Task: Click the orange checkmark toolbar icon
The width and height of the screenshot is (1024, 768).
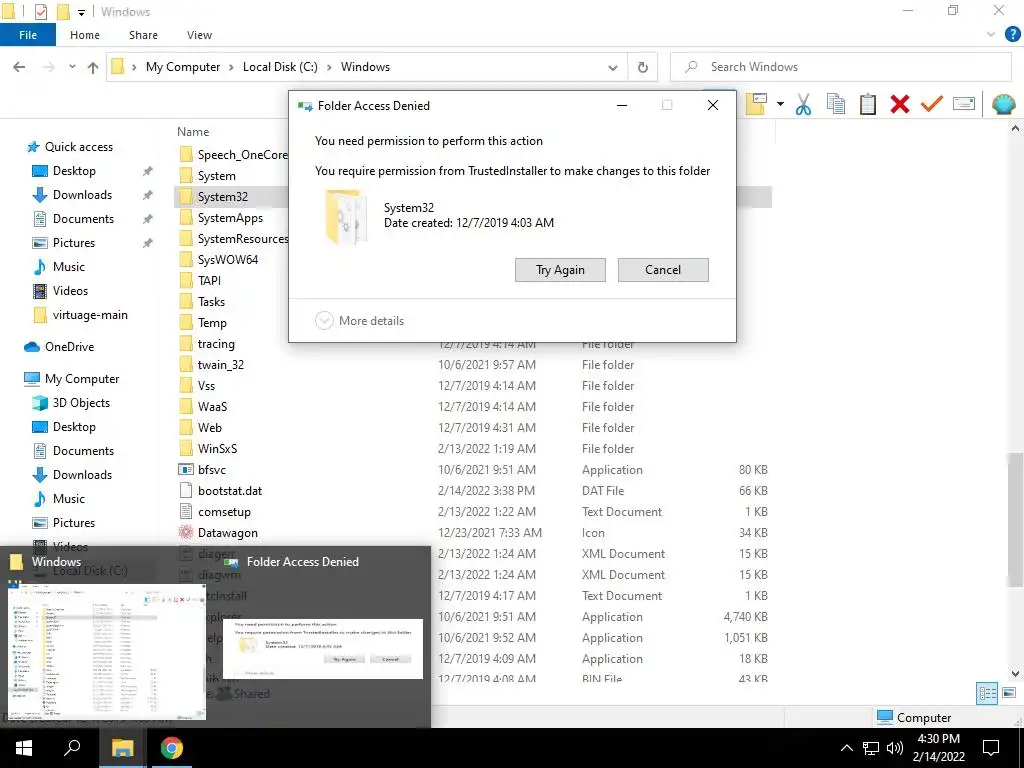Action: coord(932,104)
